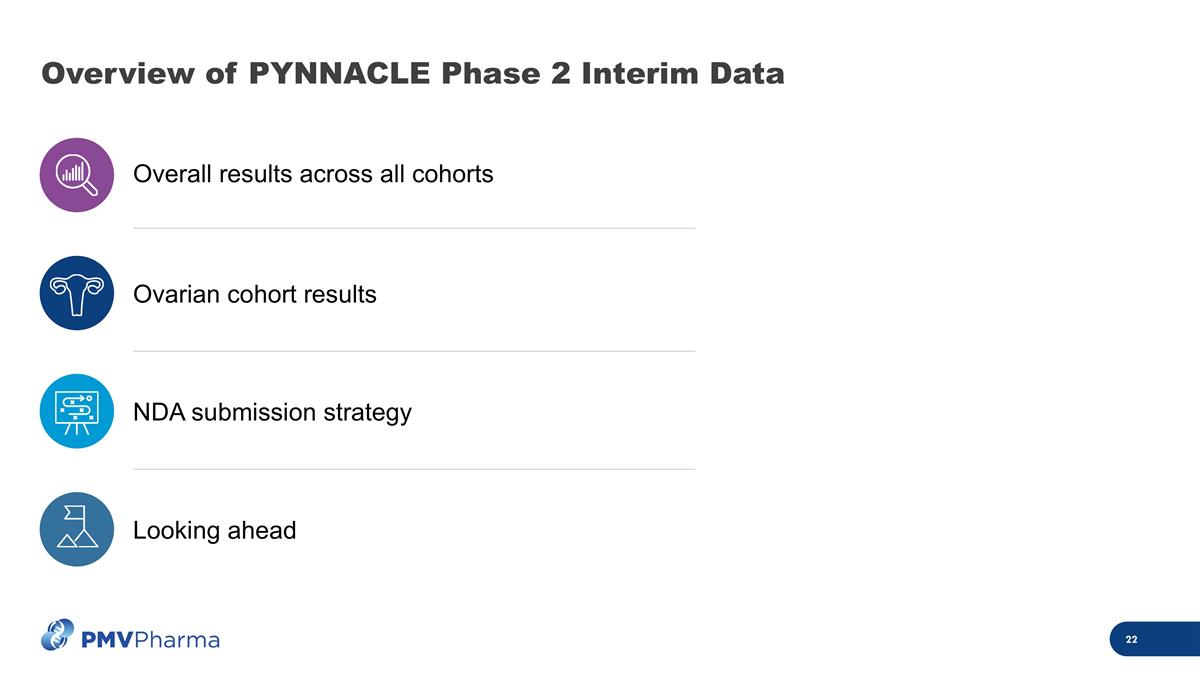The height and width of the screenshot is (675, 1200).
Task: Go to "NDA submission strategy" section
Action: point(272,412)
